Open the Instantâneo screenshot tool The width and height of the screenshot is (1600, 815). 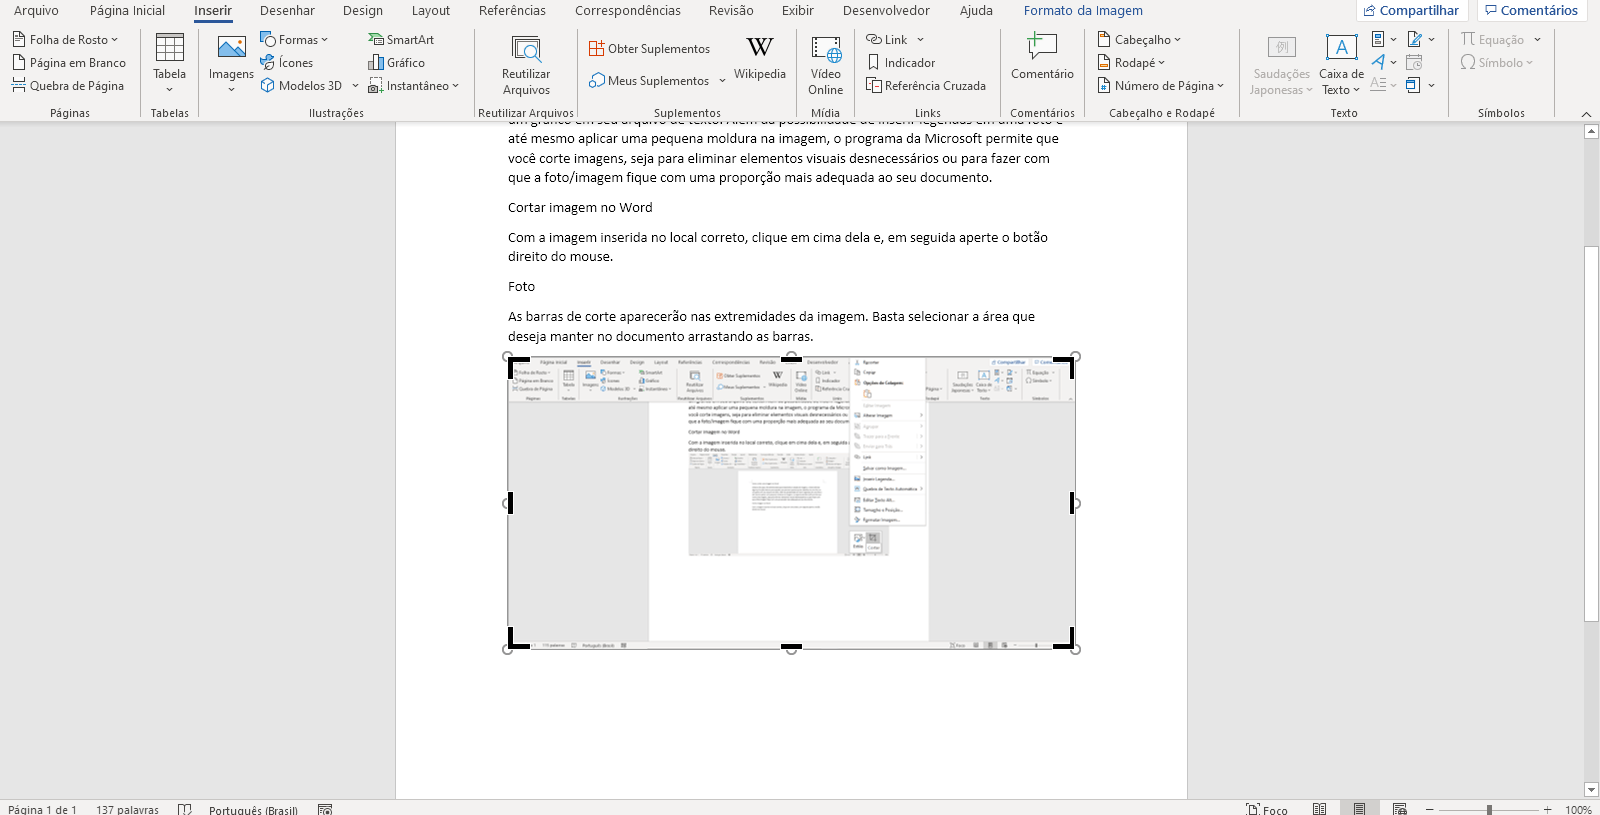click(x=413, y=86)
